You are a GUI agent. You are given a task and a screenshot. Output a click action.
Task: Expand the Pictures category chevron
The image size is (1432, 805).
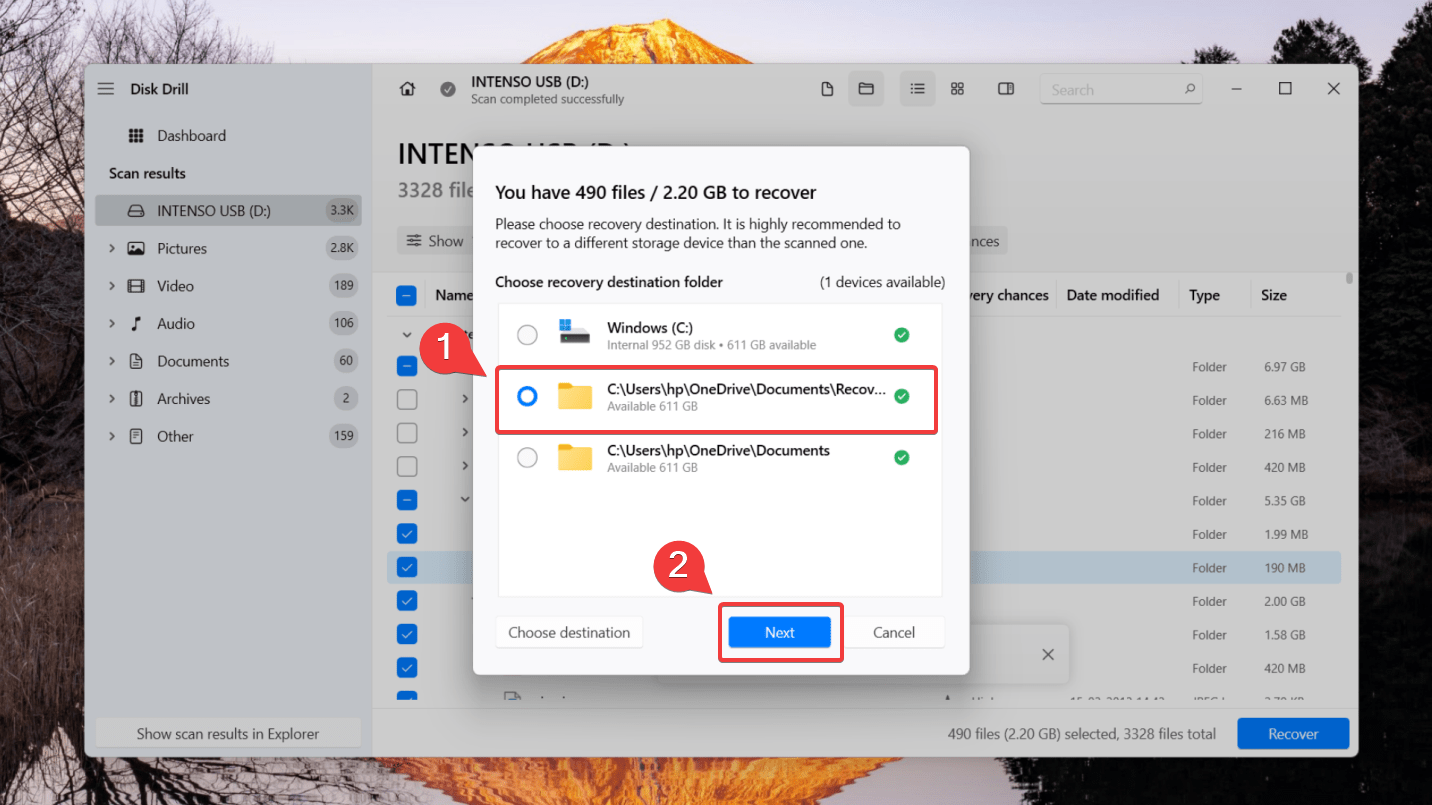tap(112, 248)
